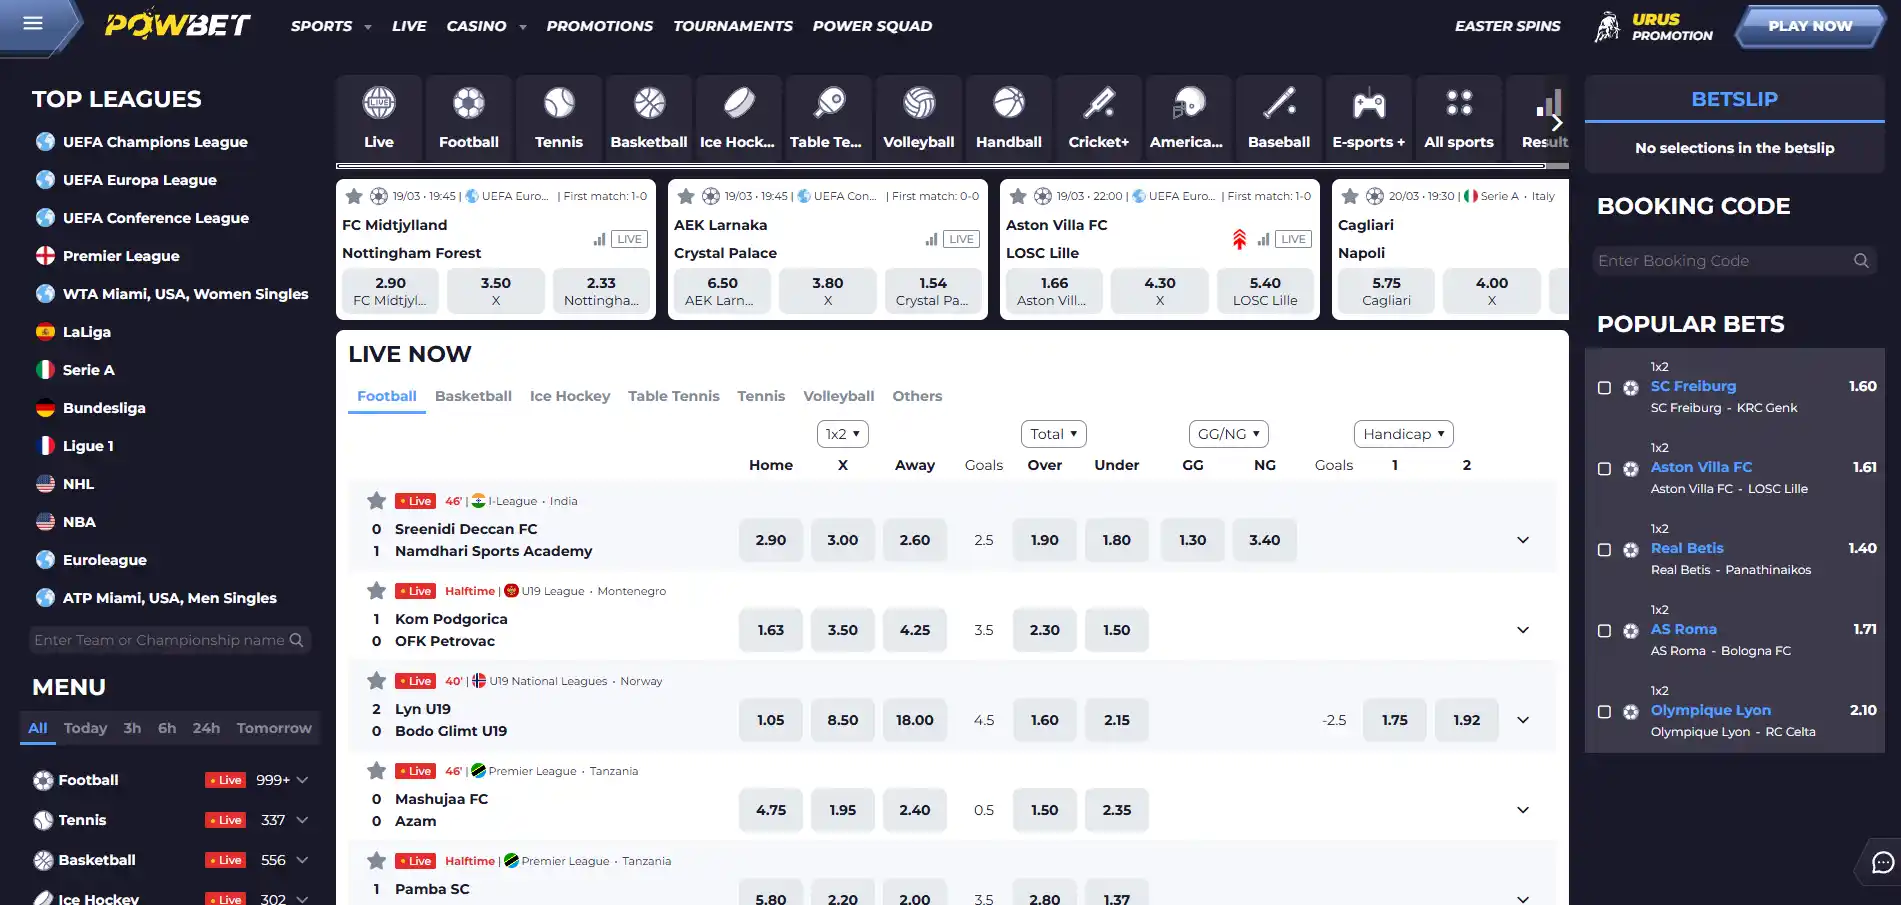
Task: Switch to Table Tennis live tab
Action: pos(674,396)
